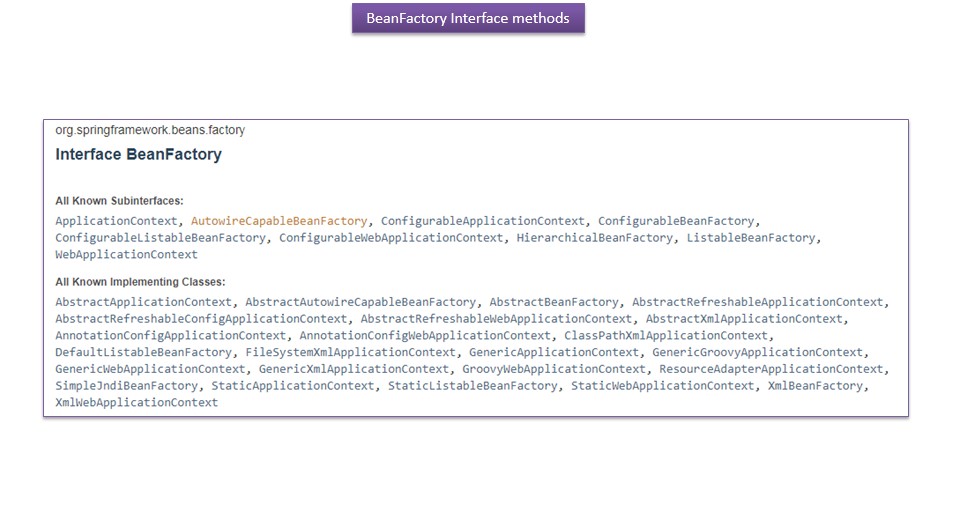This screenshot has height=528, width=960.
Task: Open the ConfigurableListableBeanFactory link
Action: (x=160, y=238)
